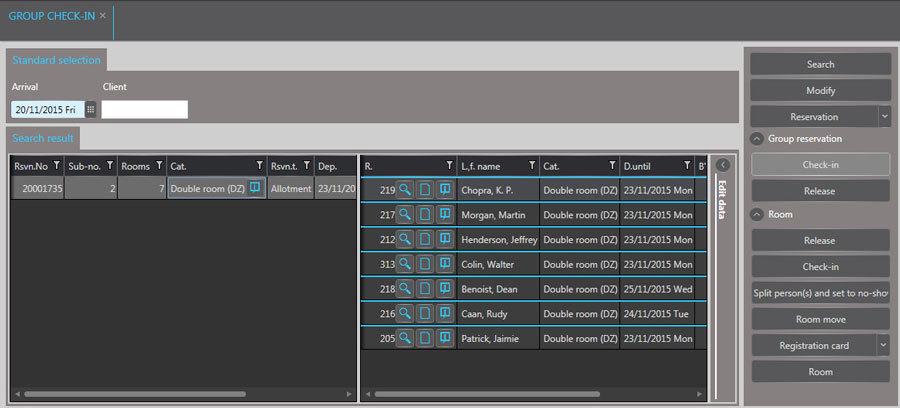Collapse the Edit data side panel

click(722, 165)
